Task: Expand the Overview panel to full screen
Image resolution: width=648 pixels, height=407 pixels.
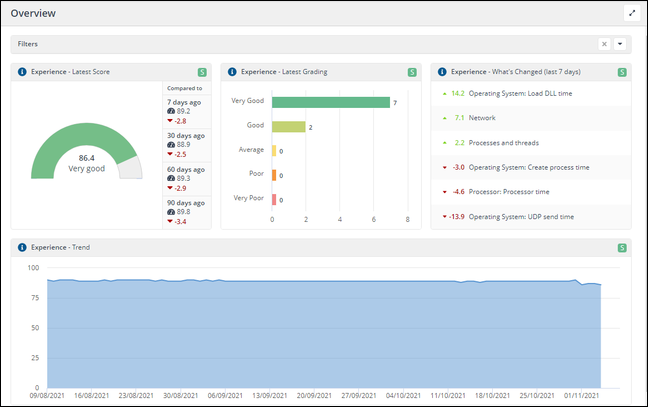Action: tap(631, 13)
